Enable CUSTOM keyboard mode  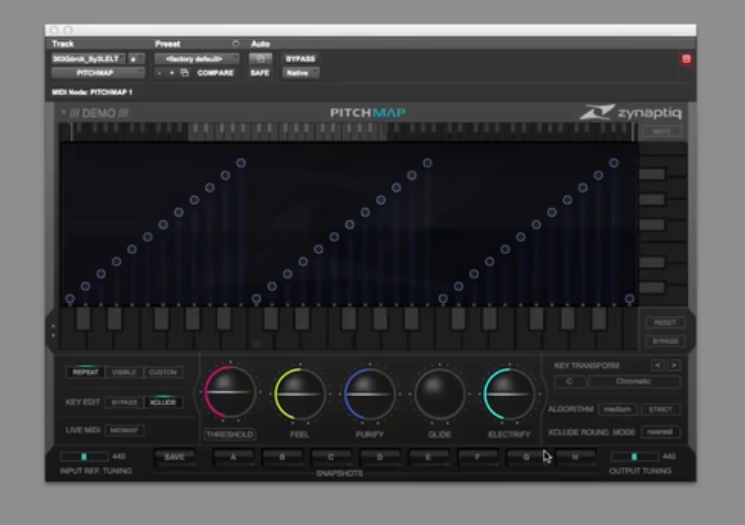(162, 372)
